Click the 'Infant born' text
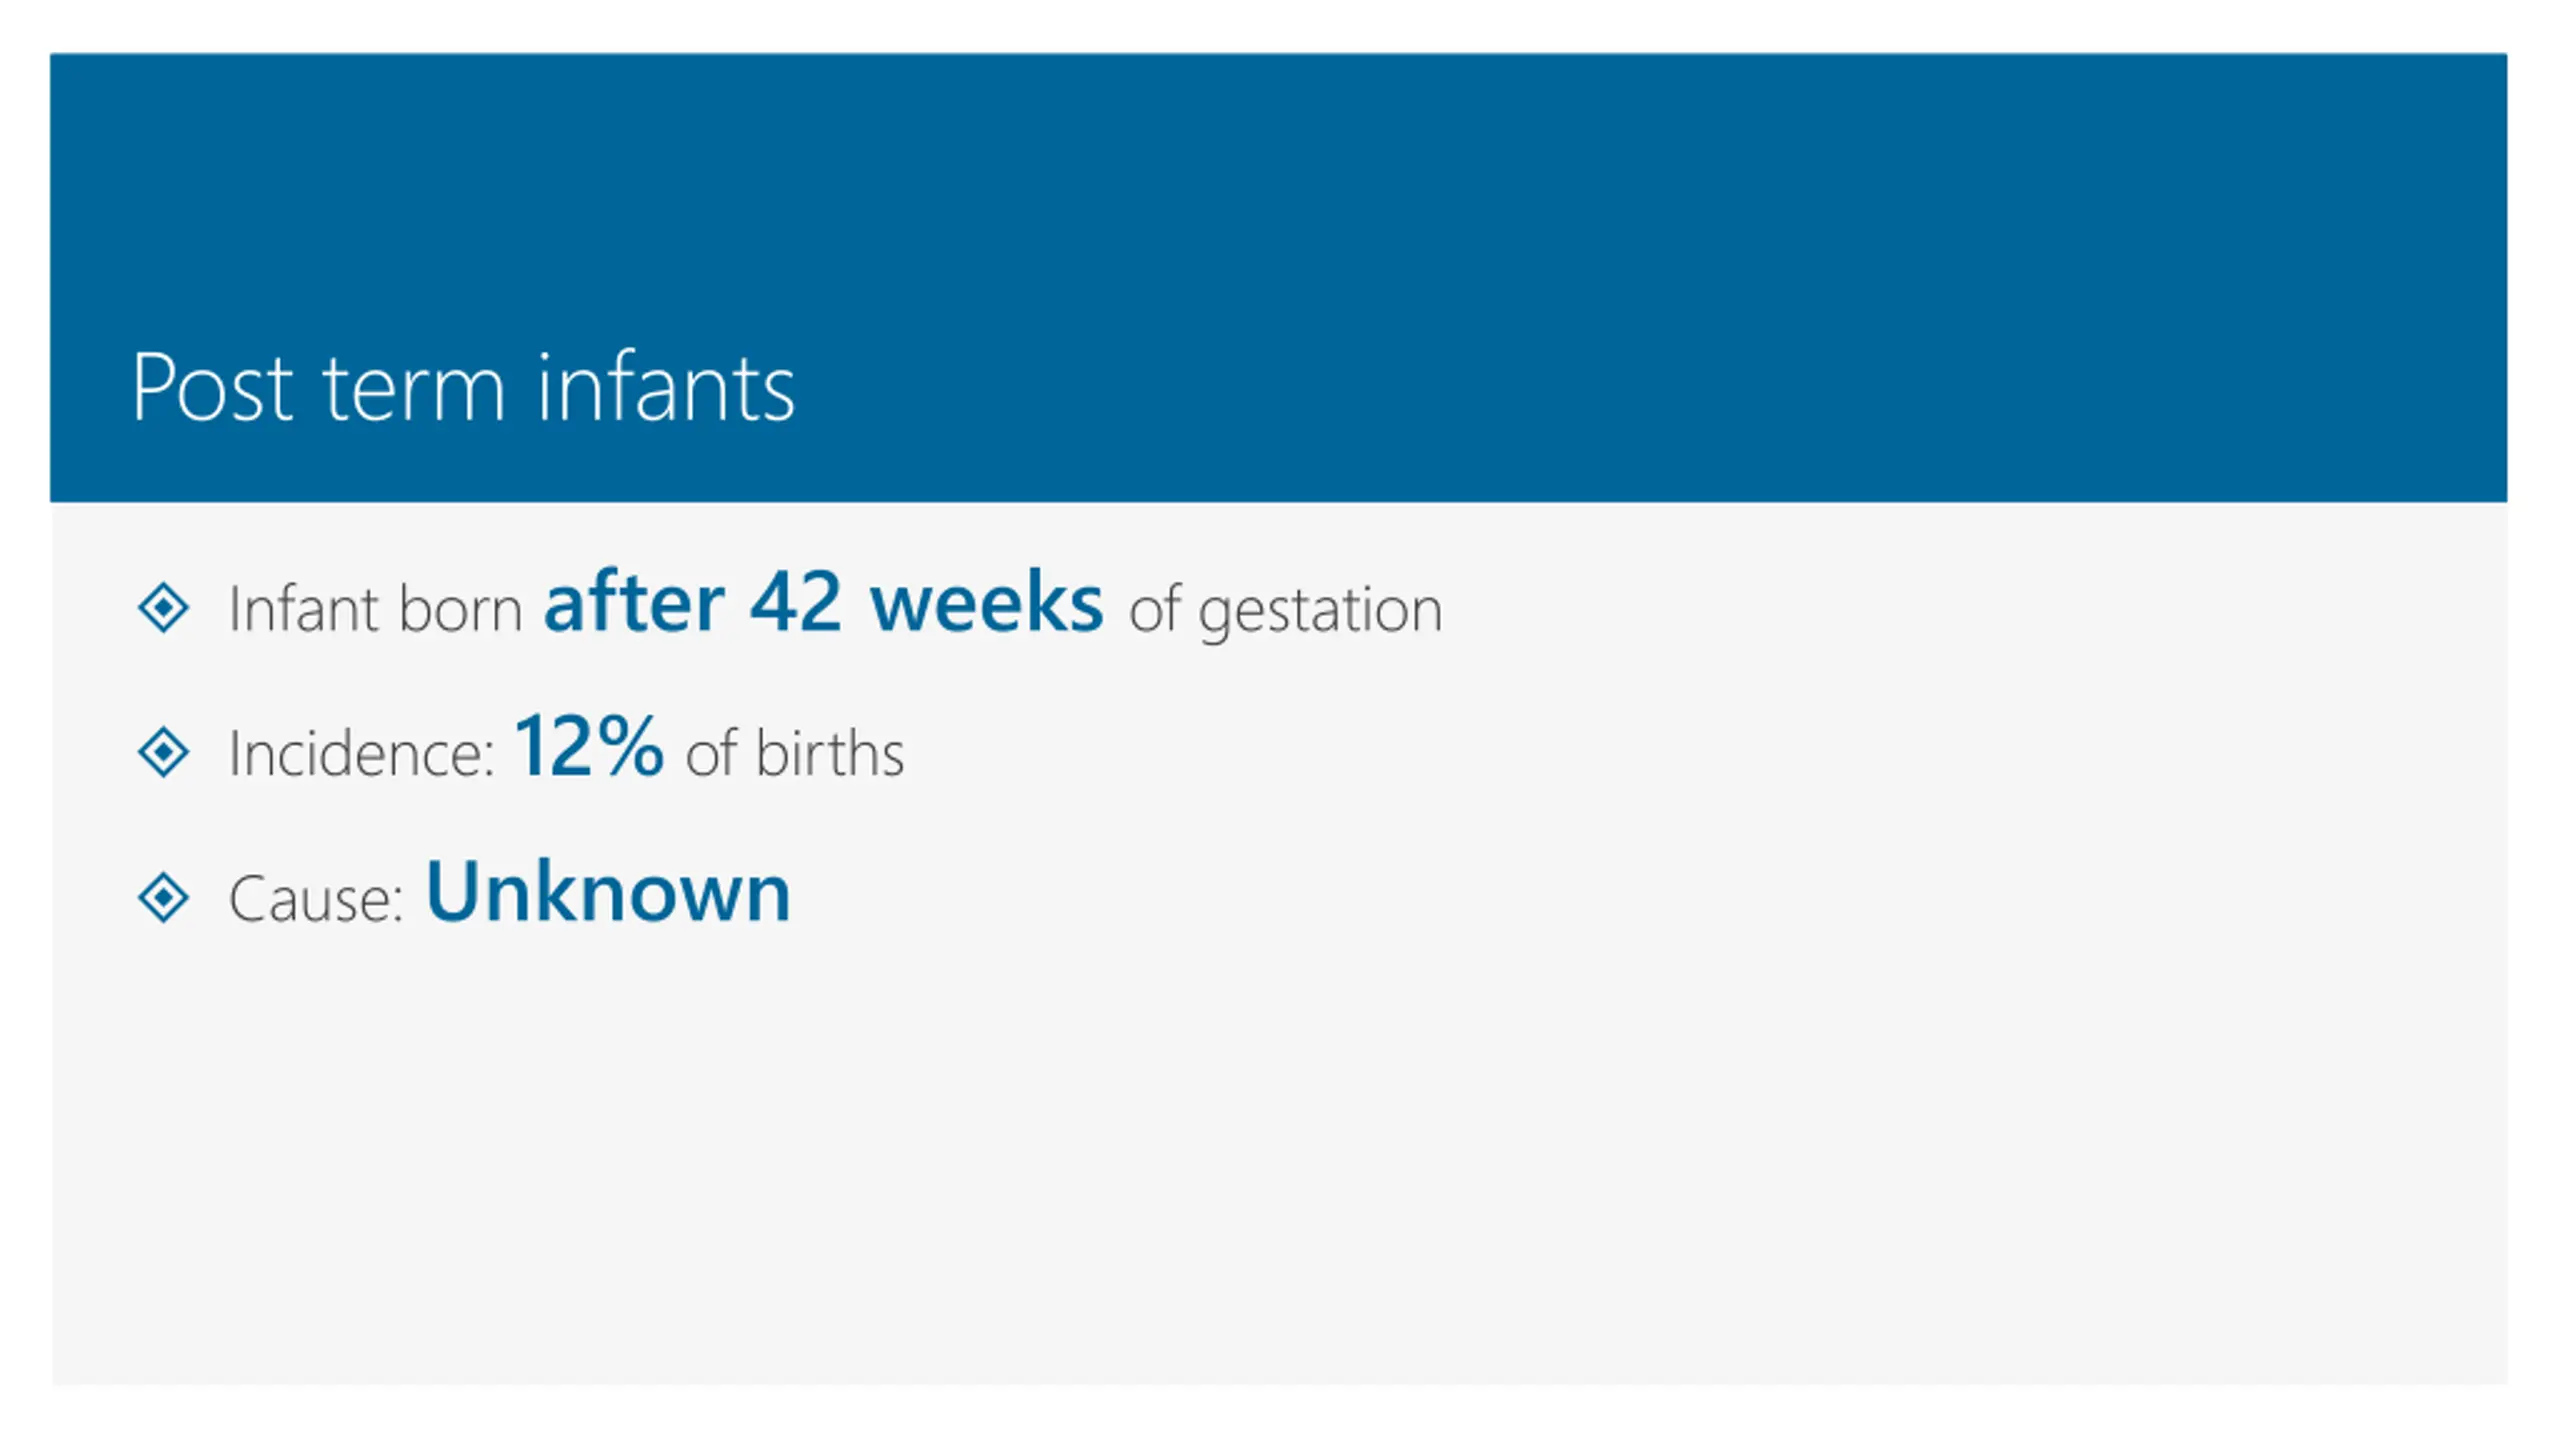 [375, 608]
